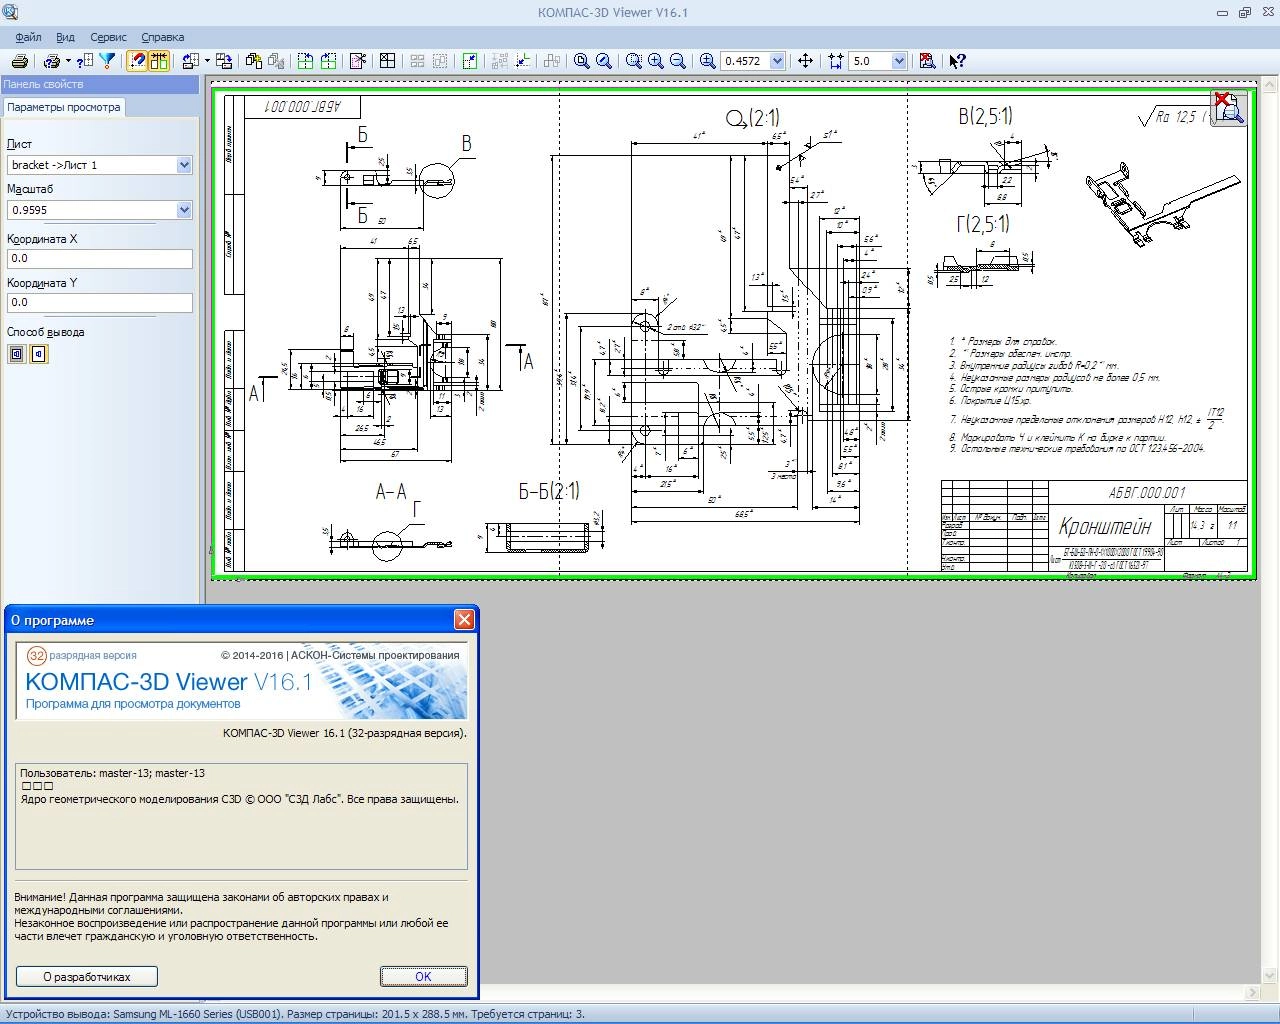
Task: Click the Координата Y input field
Action: (x=99, y=302)
